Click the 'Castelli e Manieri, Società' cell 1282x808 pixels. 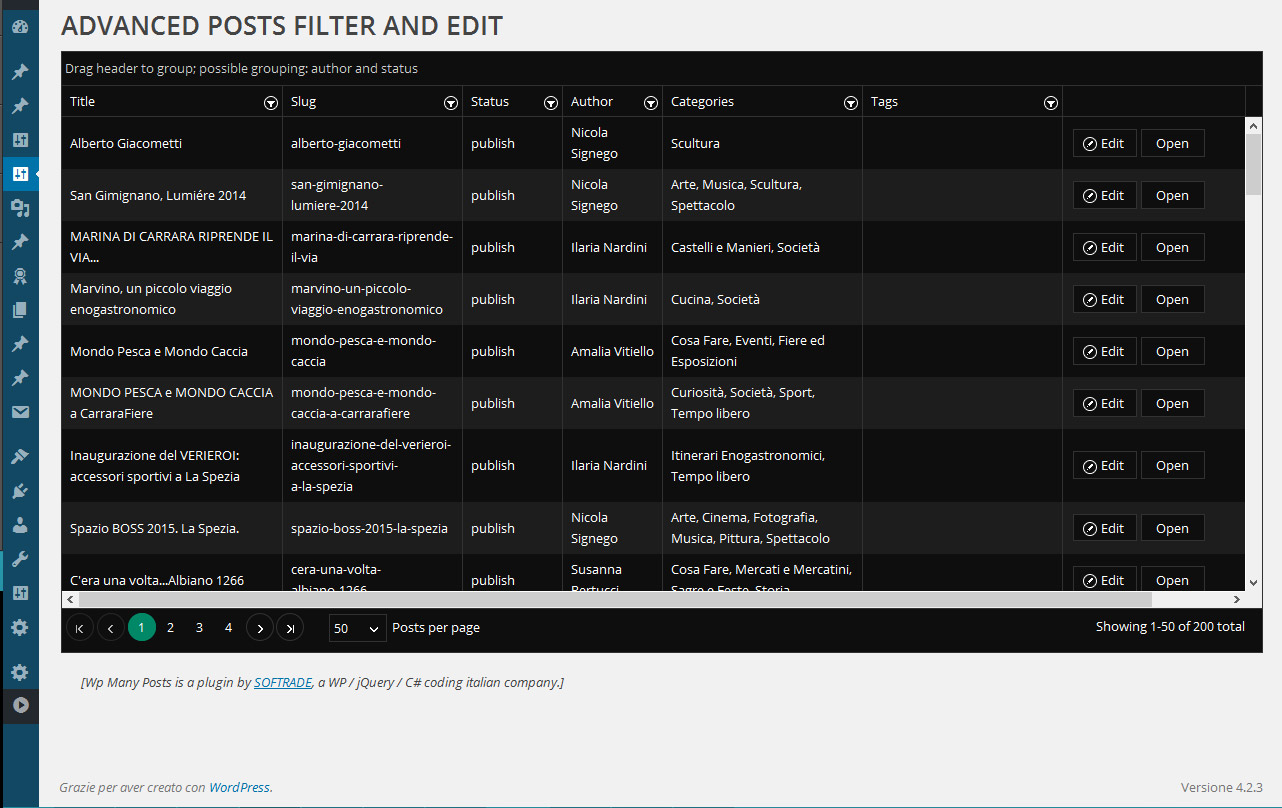point(762,247)
